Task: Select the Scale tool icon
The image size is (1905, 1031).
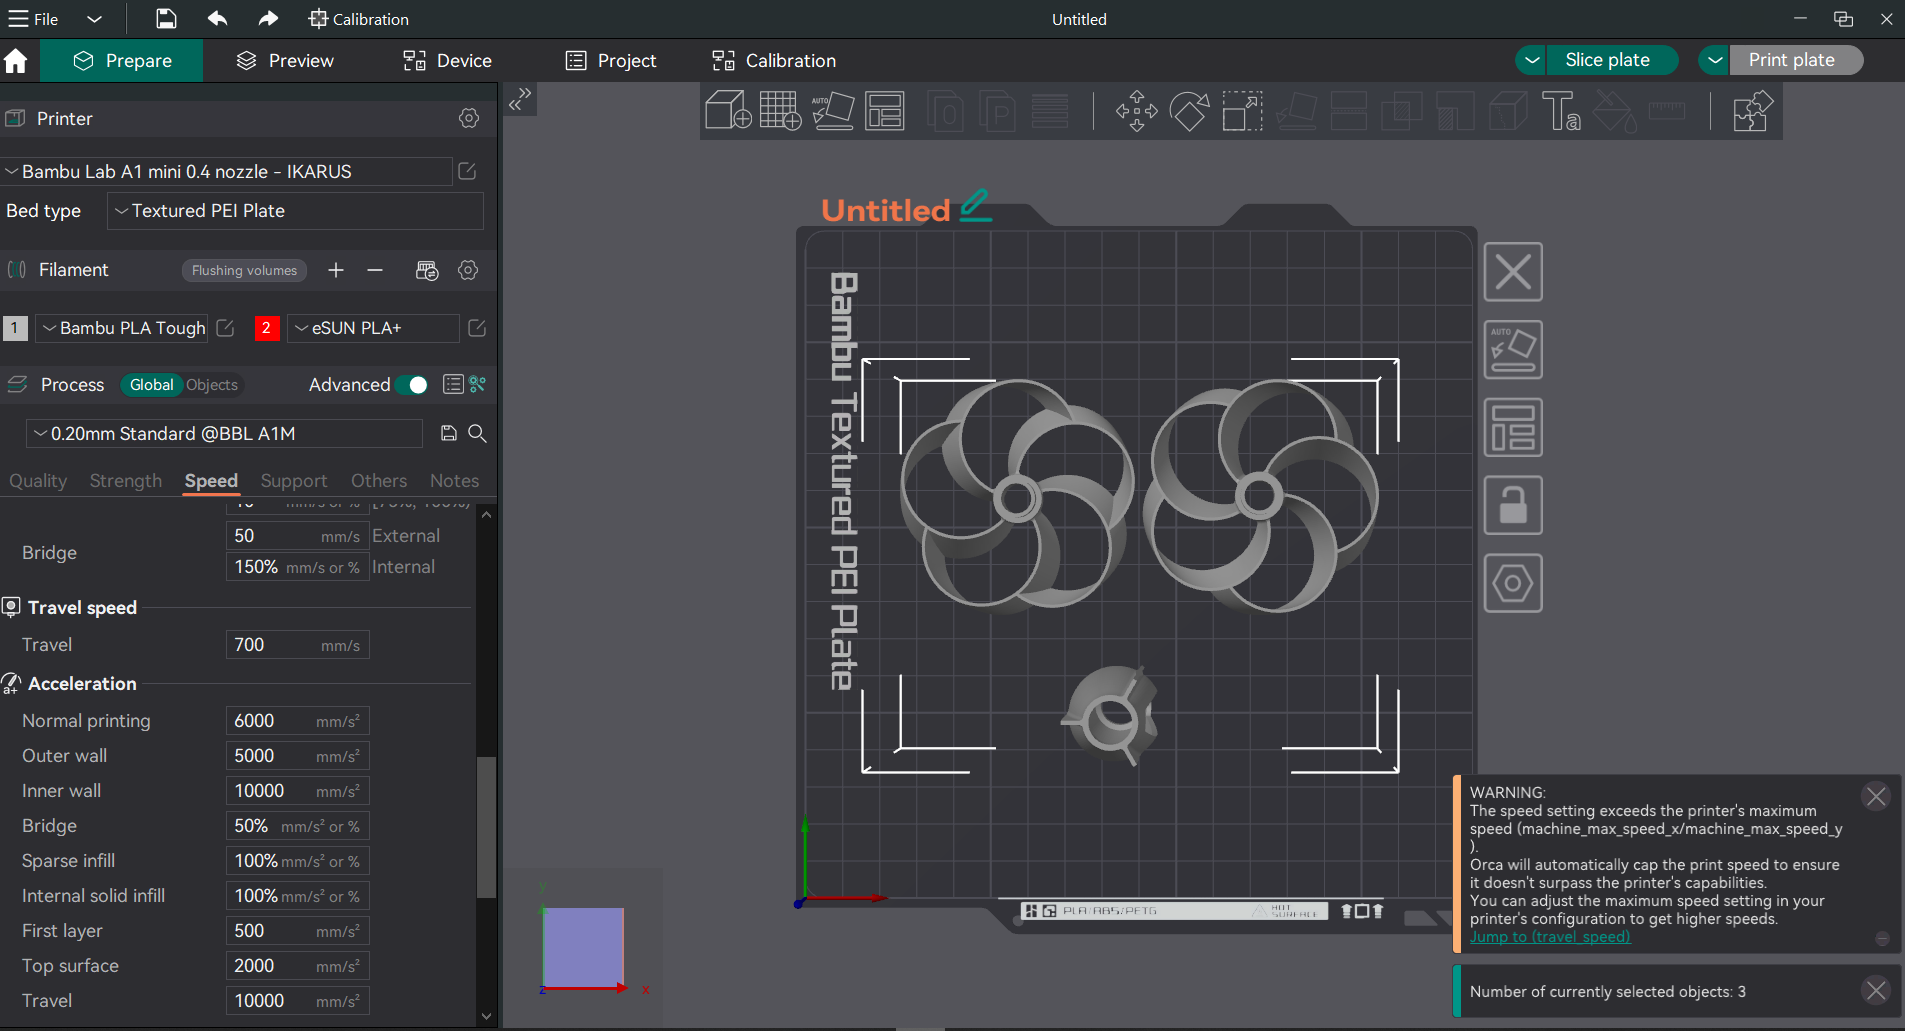Action: tap(1242, 110)
